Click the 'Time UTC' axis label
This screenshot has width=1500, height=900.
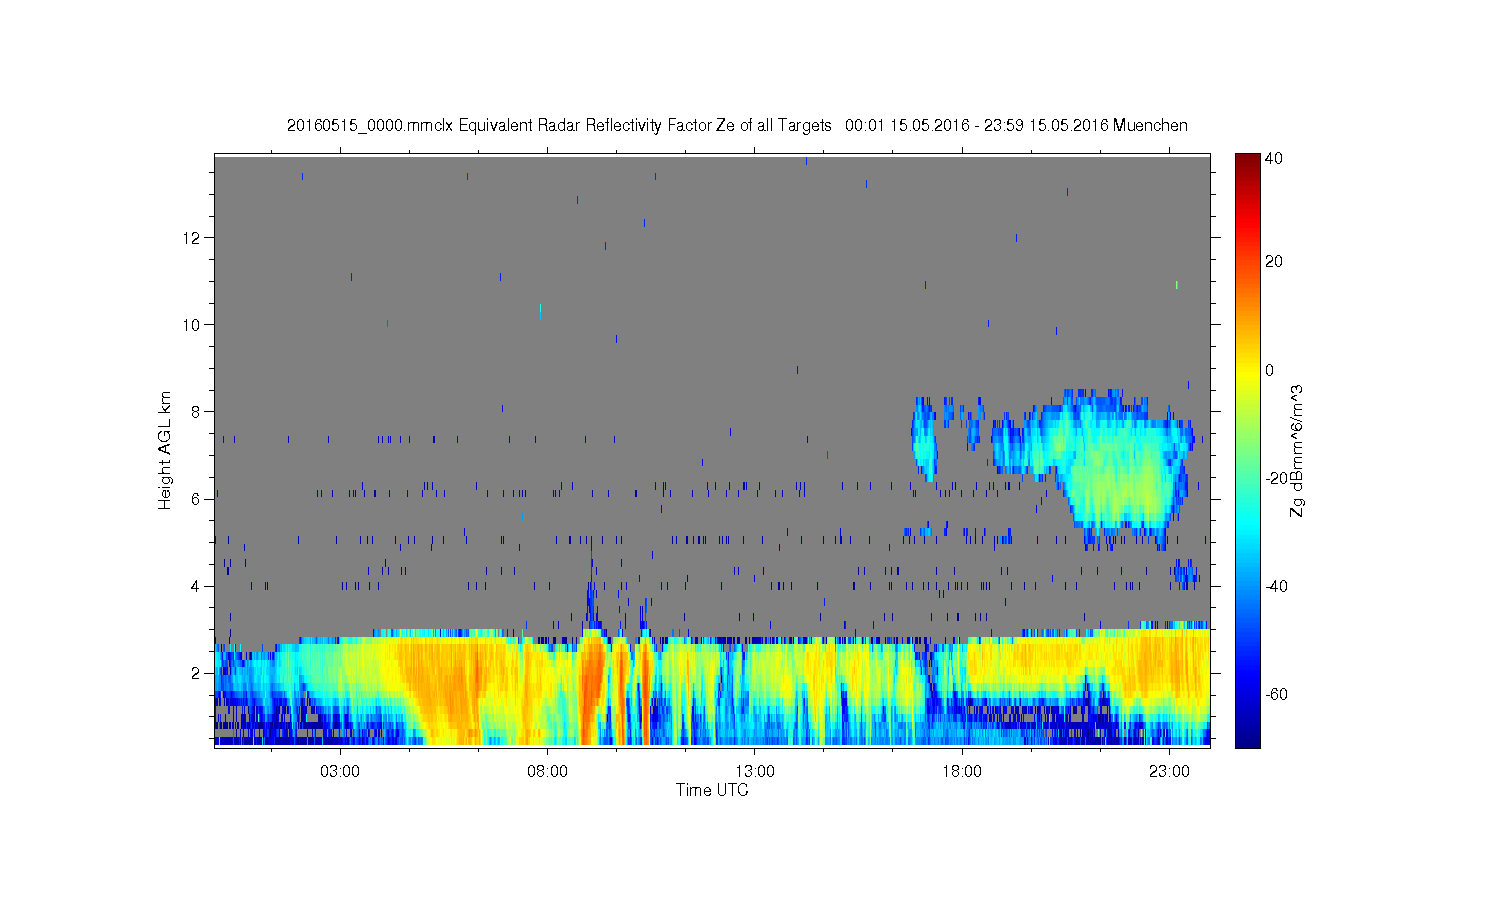coord(712,790)
